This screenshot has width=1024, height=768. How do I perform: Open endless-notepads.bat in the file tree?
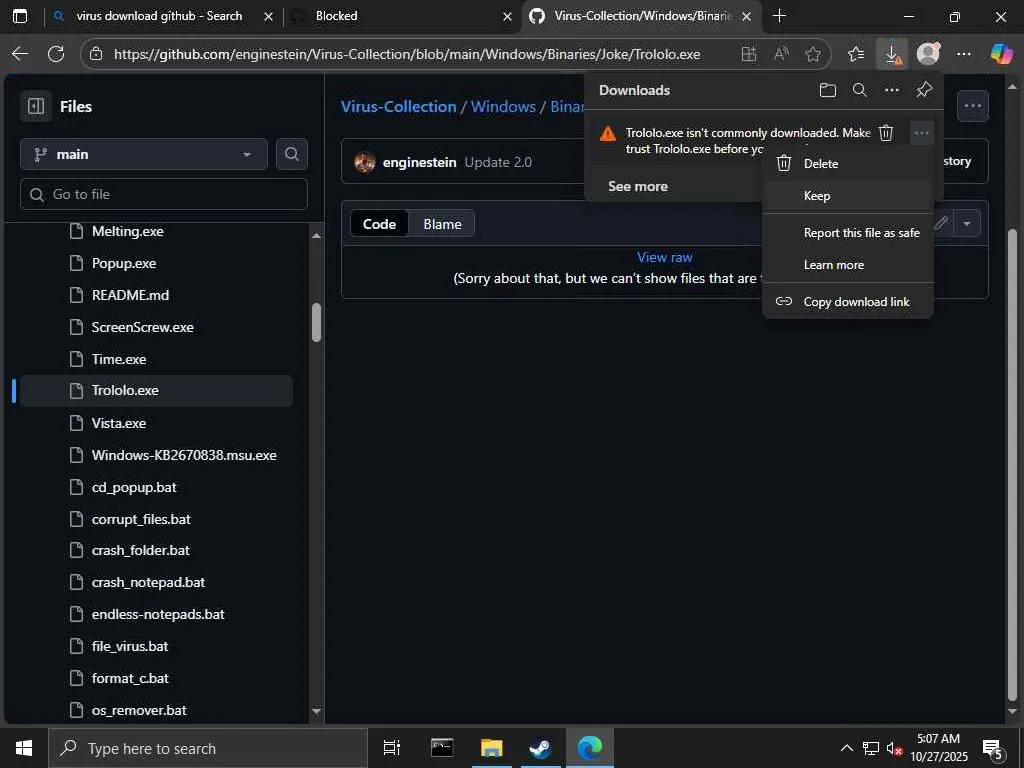coord(158,615)
